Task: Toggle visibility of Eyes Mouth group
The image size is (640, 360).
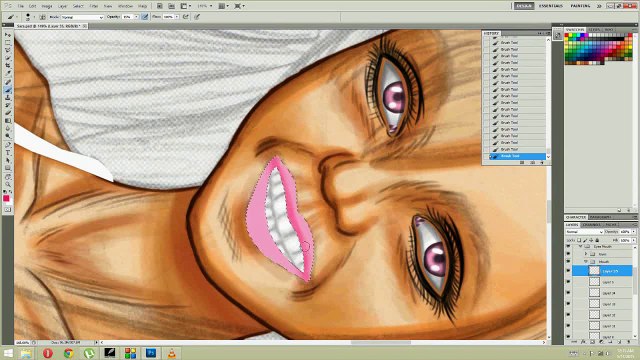Action: [x=568, y=247]
